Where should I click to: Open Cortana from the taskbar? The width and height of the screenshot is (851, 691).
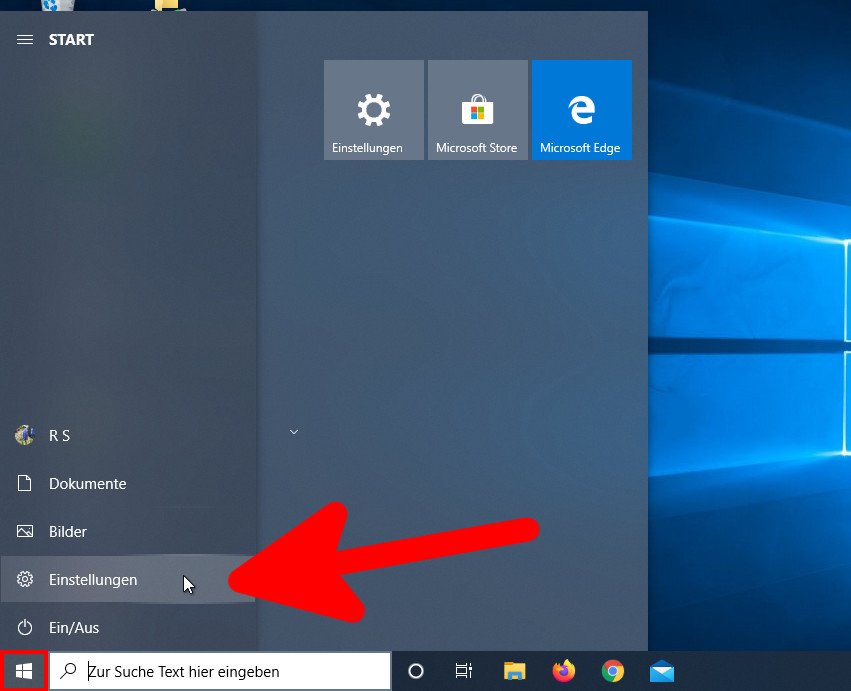point(416,671)
